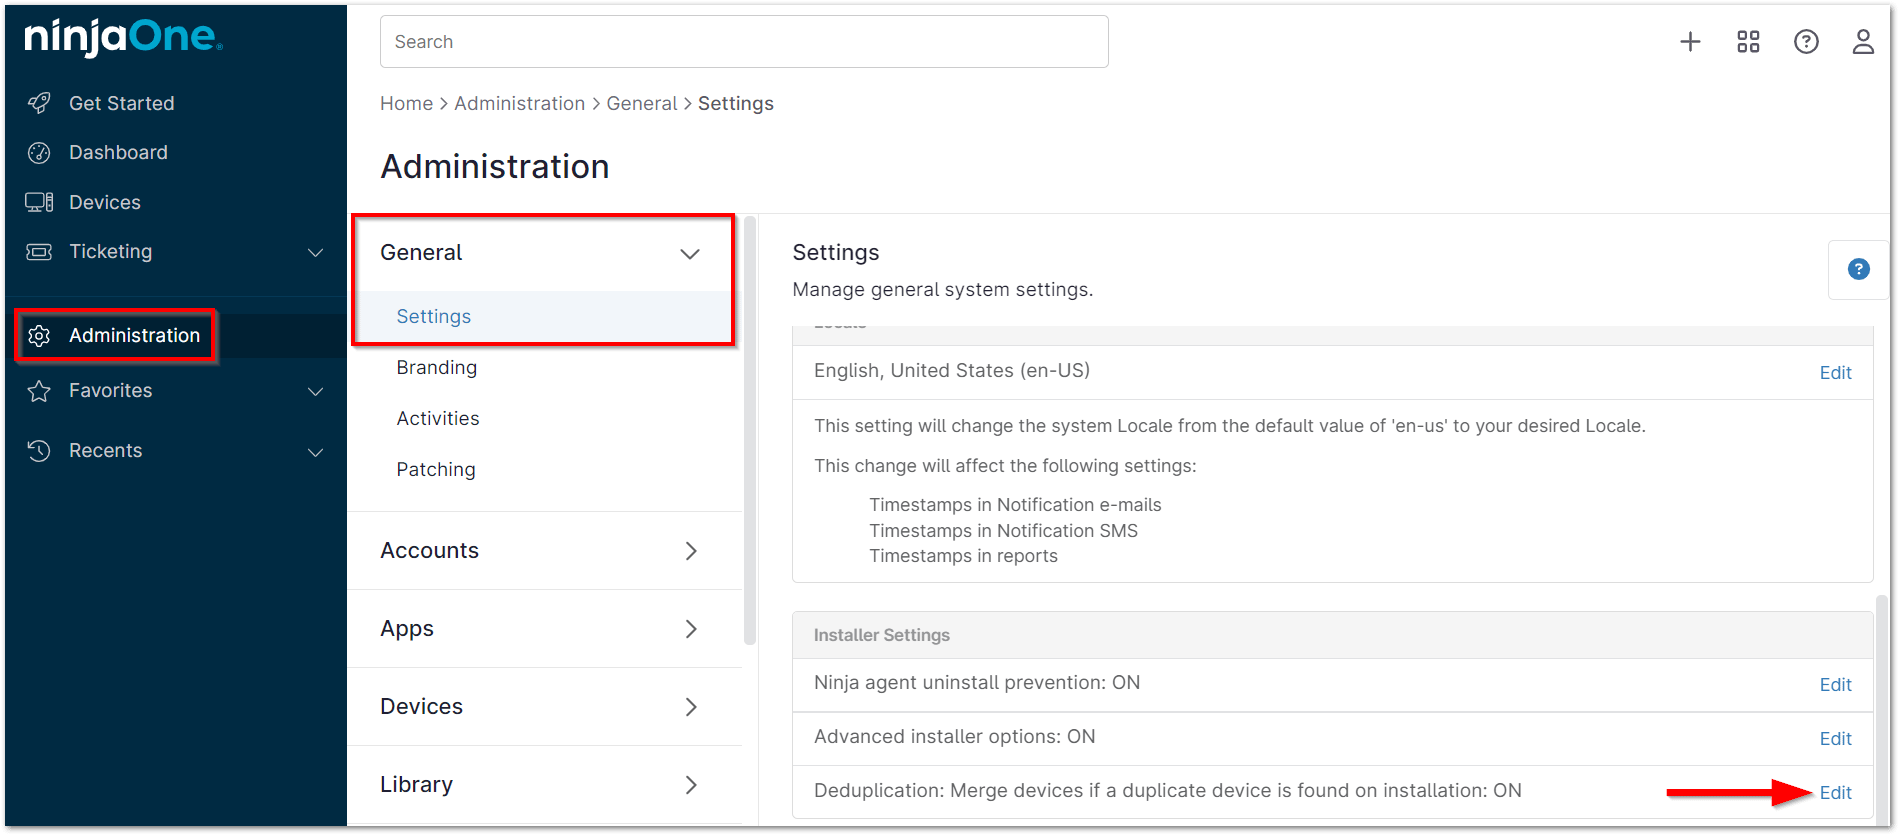The height and width of the screenshot is (835, 1899).
Task: Select the Branding menu item
Action: (x=436, y=367)
